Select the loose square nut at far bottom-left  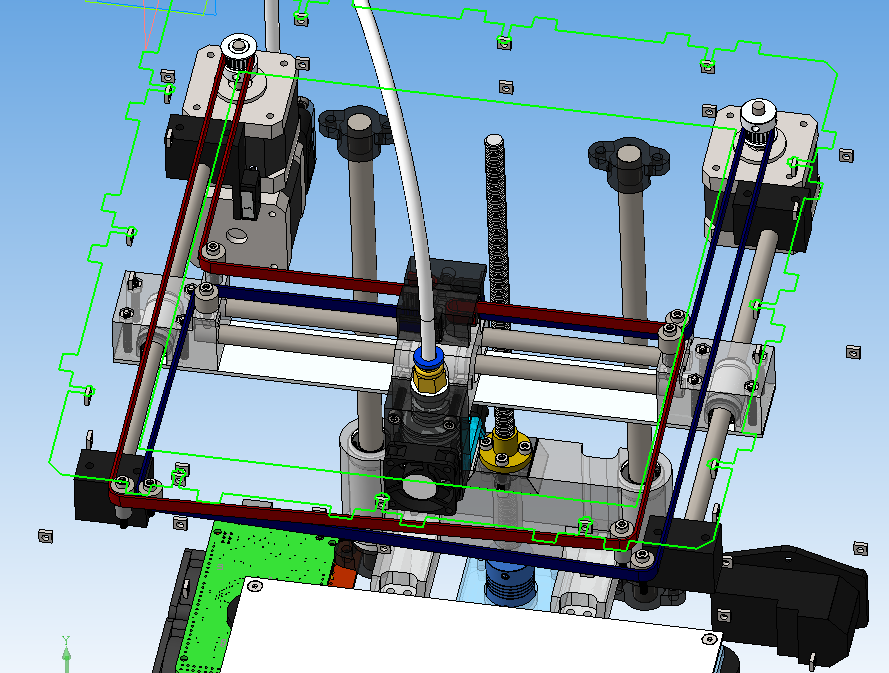pos(45,536)
